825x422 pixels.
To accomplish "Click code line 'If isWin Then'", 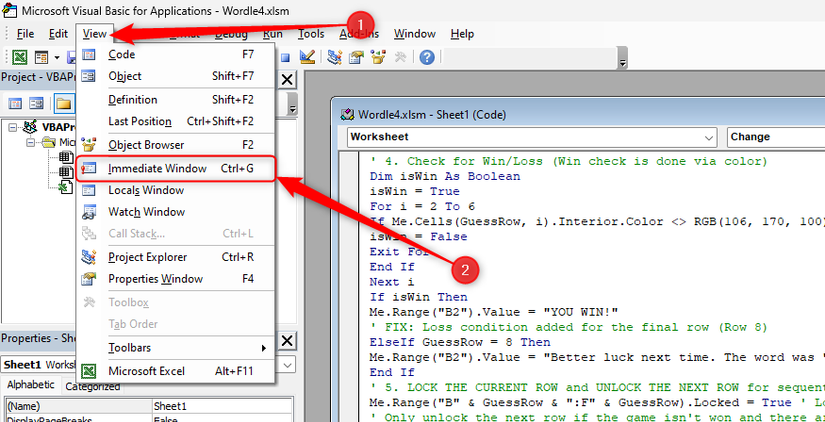I will (x=418, y=297).
